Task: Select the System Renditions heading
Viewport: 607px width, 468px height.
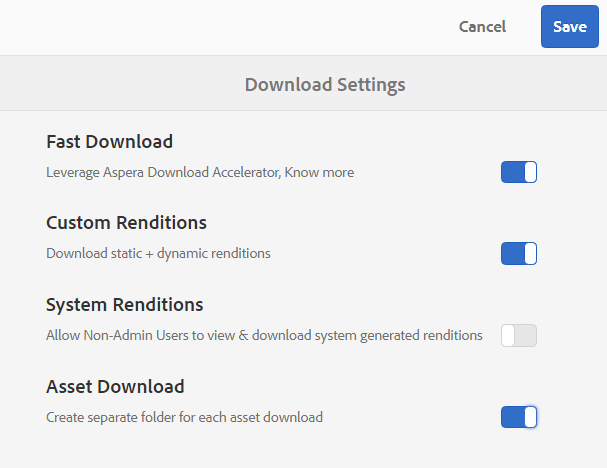Action: (x=125, y=305)
